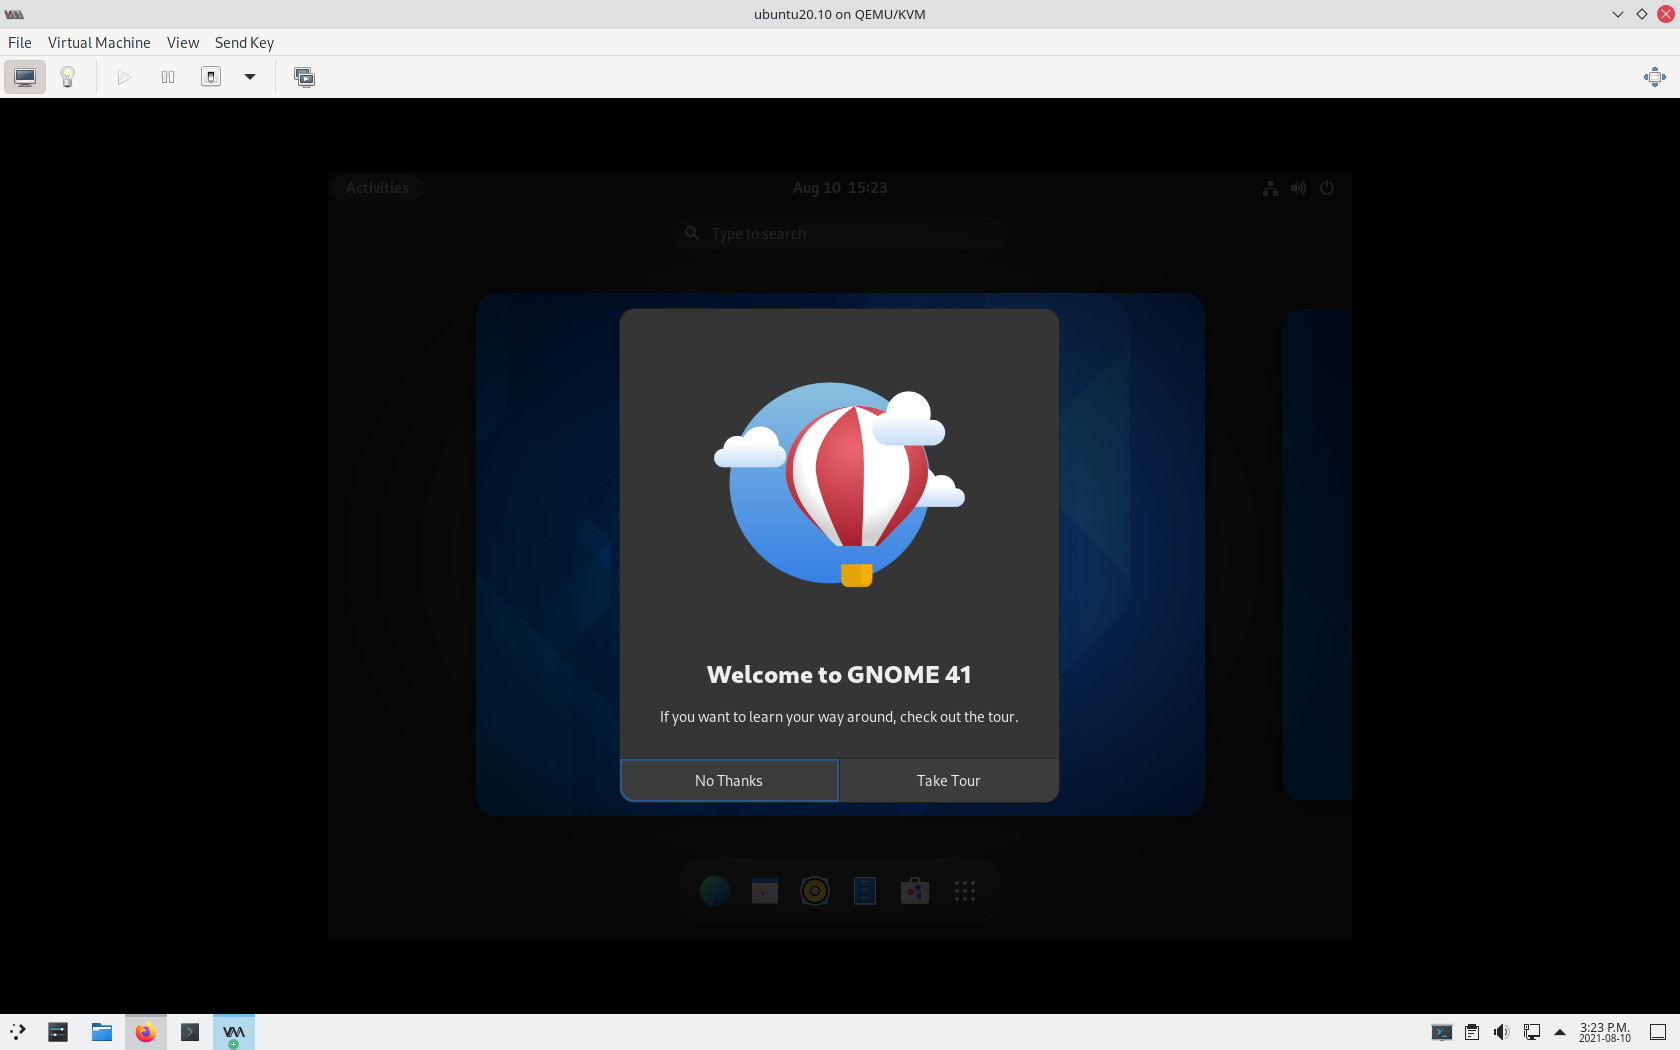Open the shutdown options dropdown arrow
The image size is (1680, 1050).
[250, 76]
